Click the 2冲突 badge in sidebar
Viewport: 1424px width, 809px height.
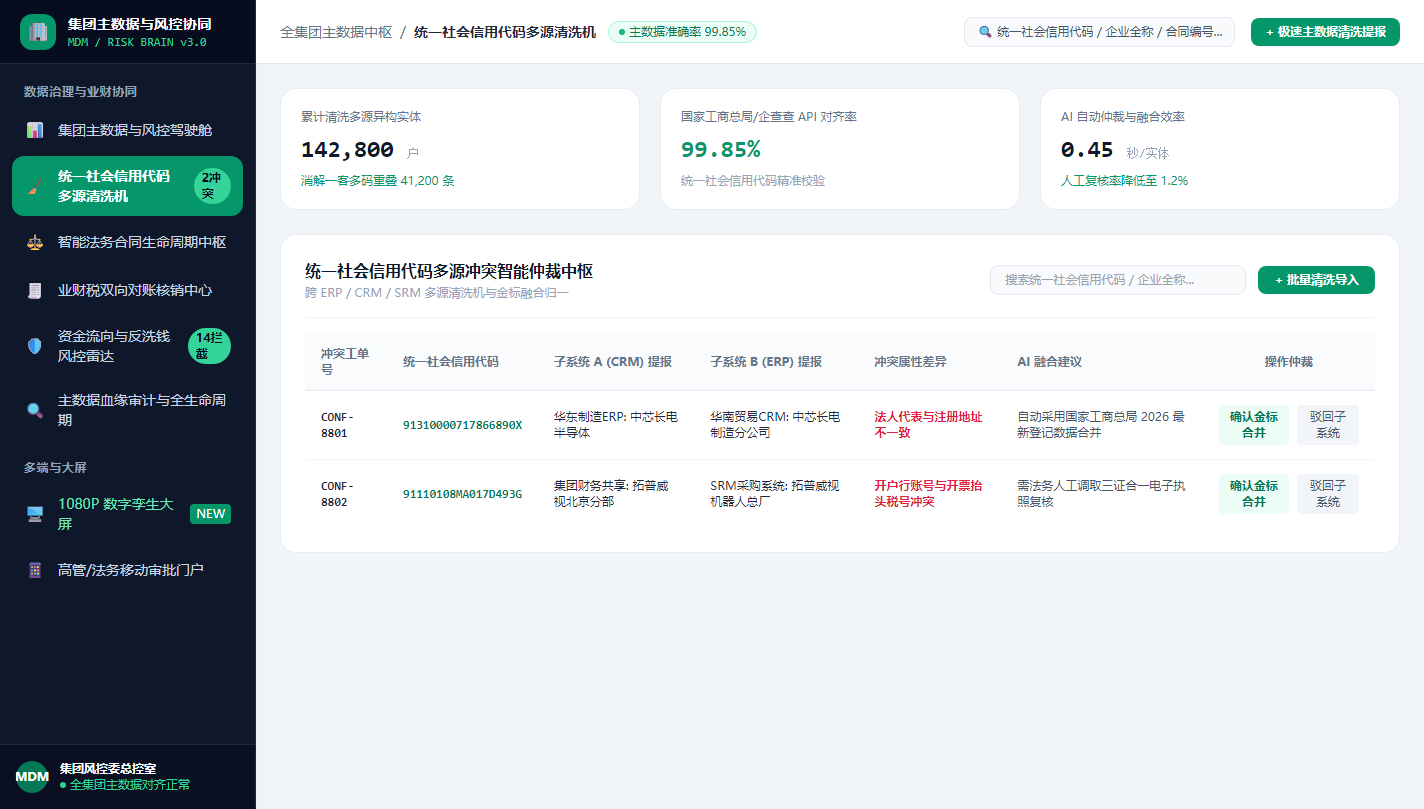pyautogui.click(x=212, y=186)
